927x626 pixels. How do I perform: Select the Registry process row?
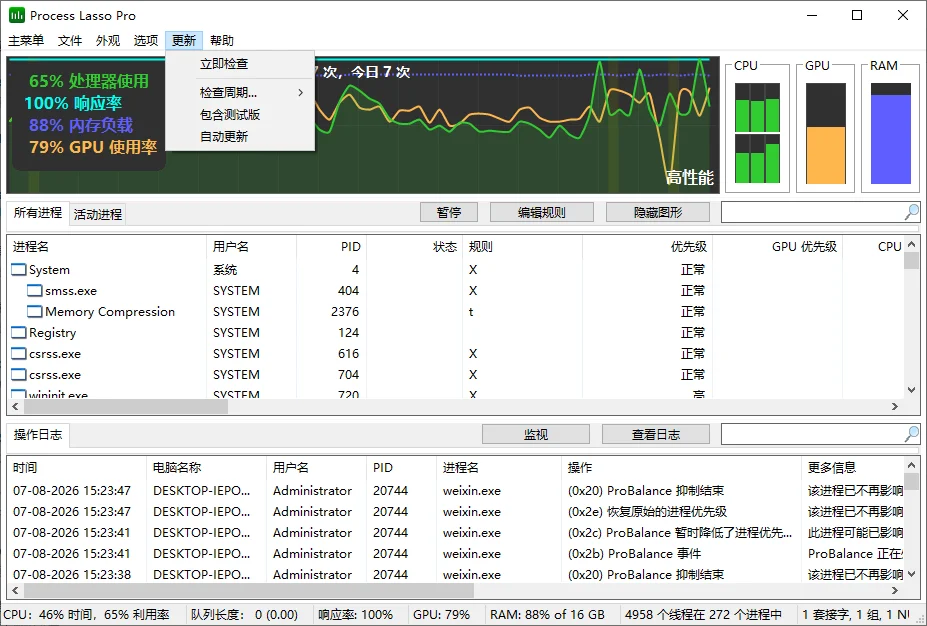tap(455, 332)
